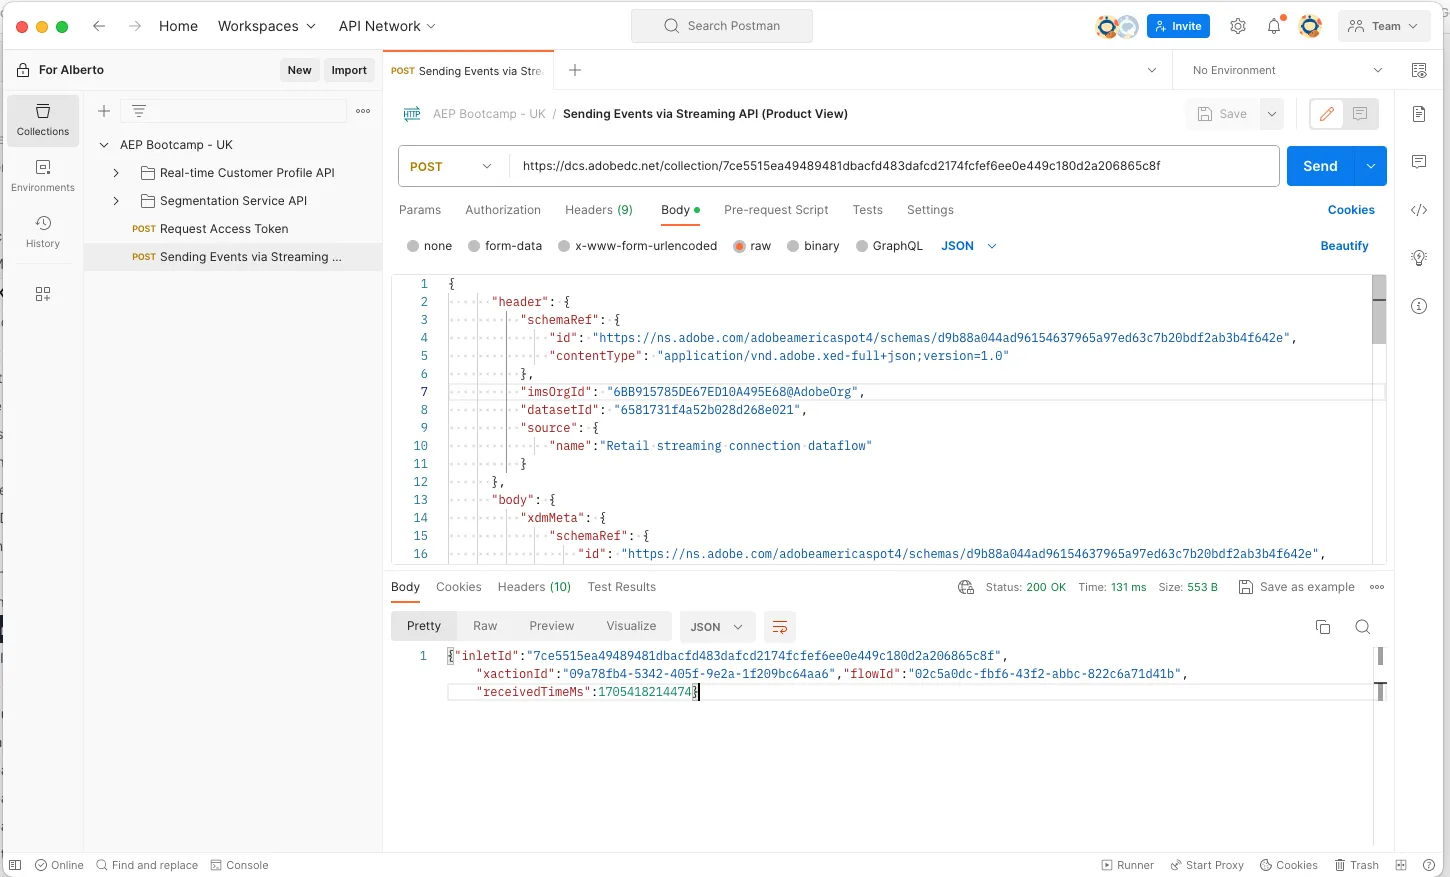Click the request body editor scrollbar
This screenshot has width=1450, height=877.
1379,310
